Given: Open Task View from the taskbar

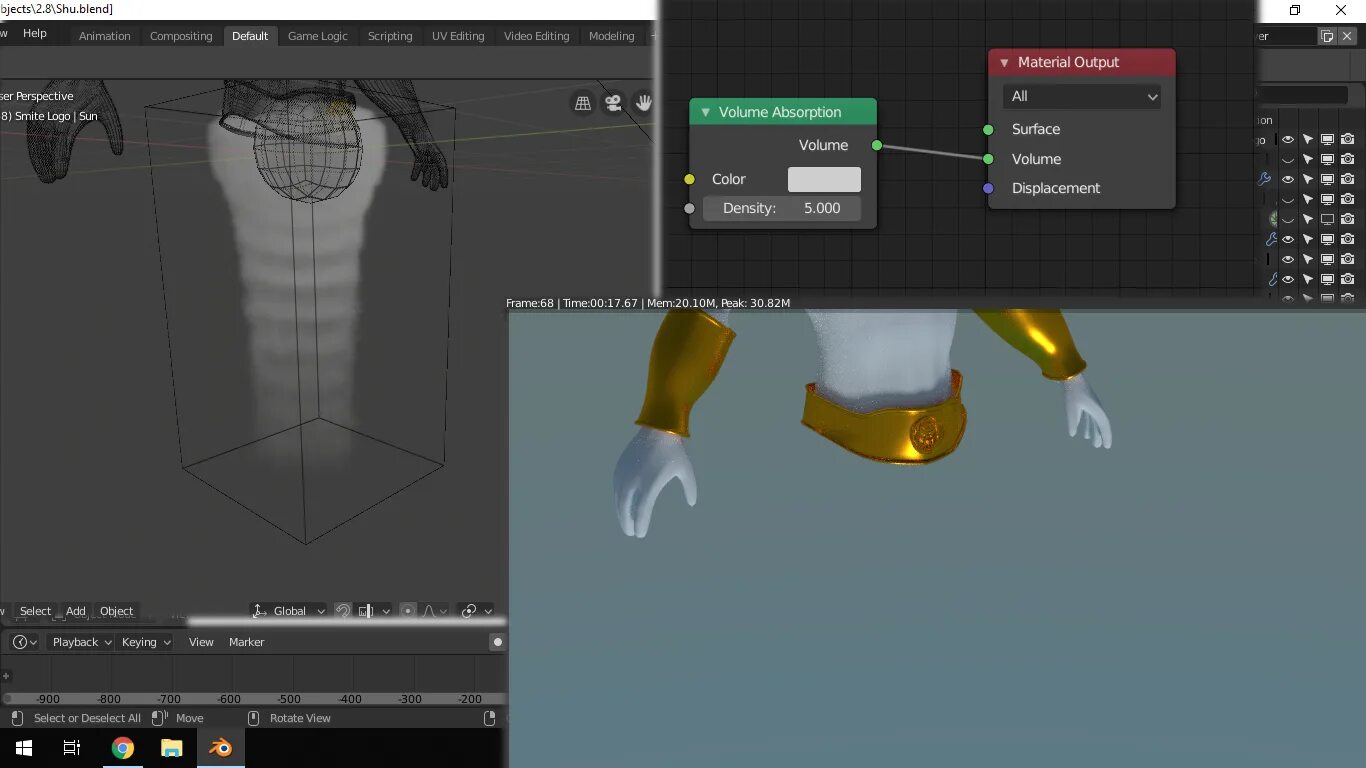Looking at the screenshot, I should [x=72, y=748].
